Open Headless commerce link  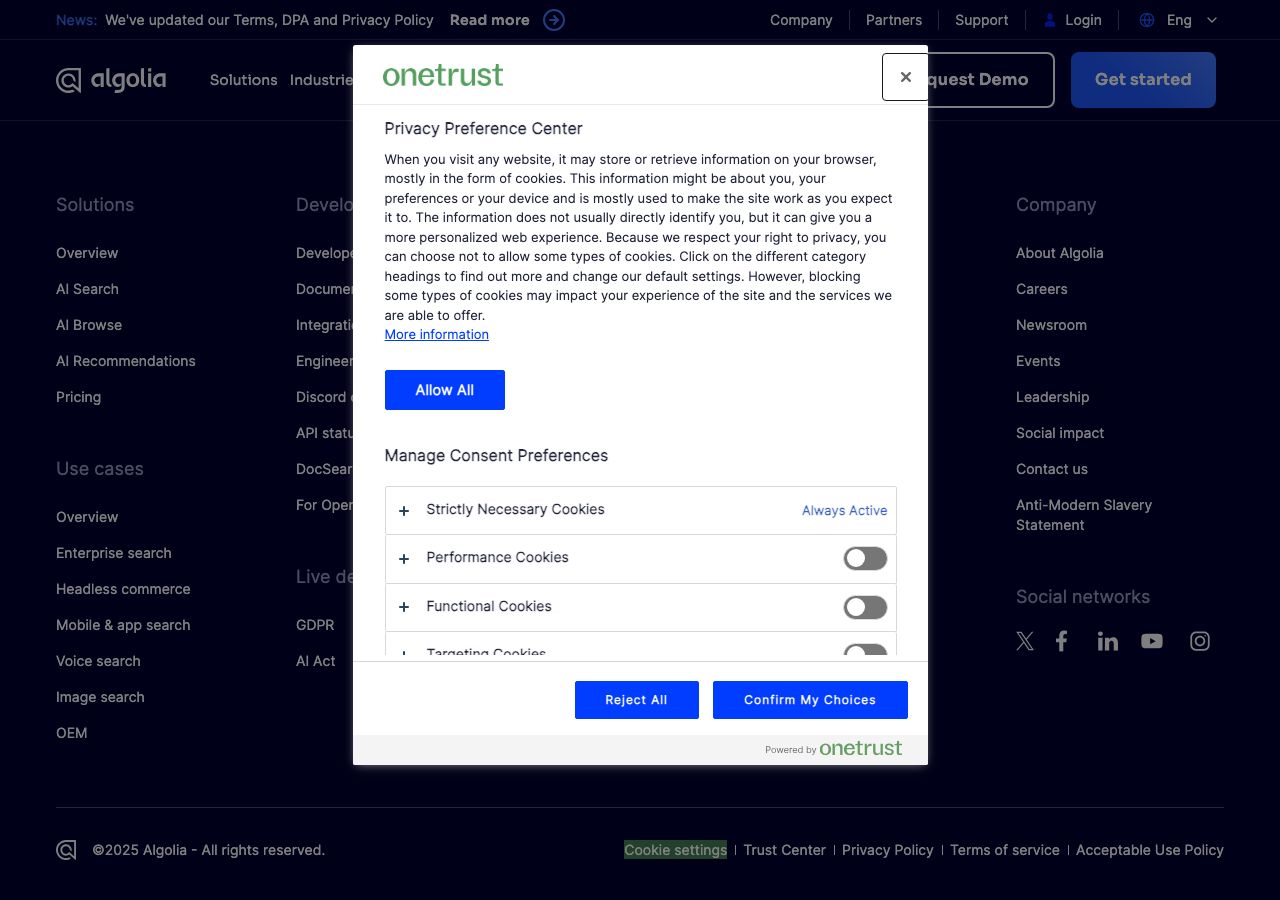pyautogui.click(x=123, y=589)
